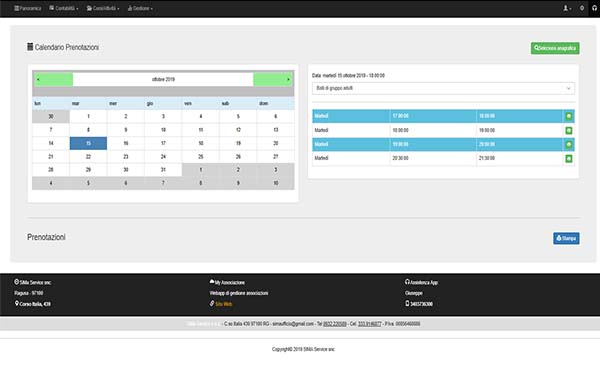Click green icon in third Martedì row
600x376 pixels.
(x=569, y=145)
